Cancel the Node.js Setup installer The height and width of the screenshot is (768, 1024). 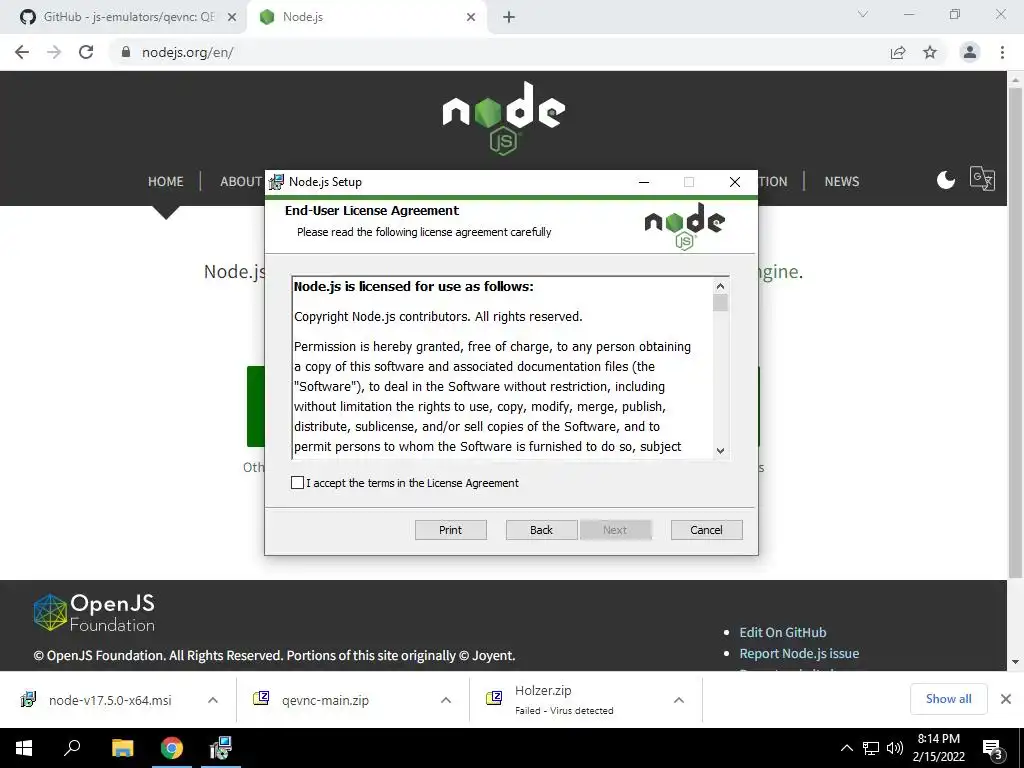point(707,530)
